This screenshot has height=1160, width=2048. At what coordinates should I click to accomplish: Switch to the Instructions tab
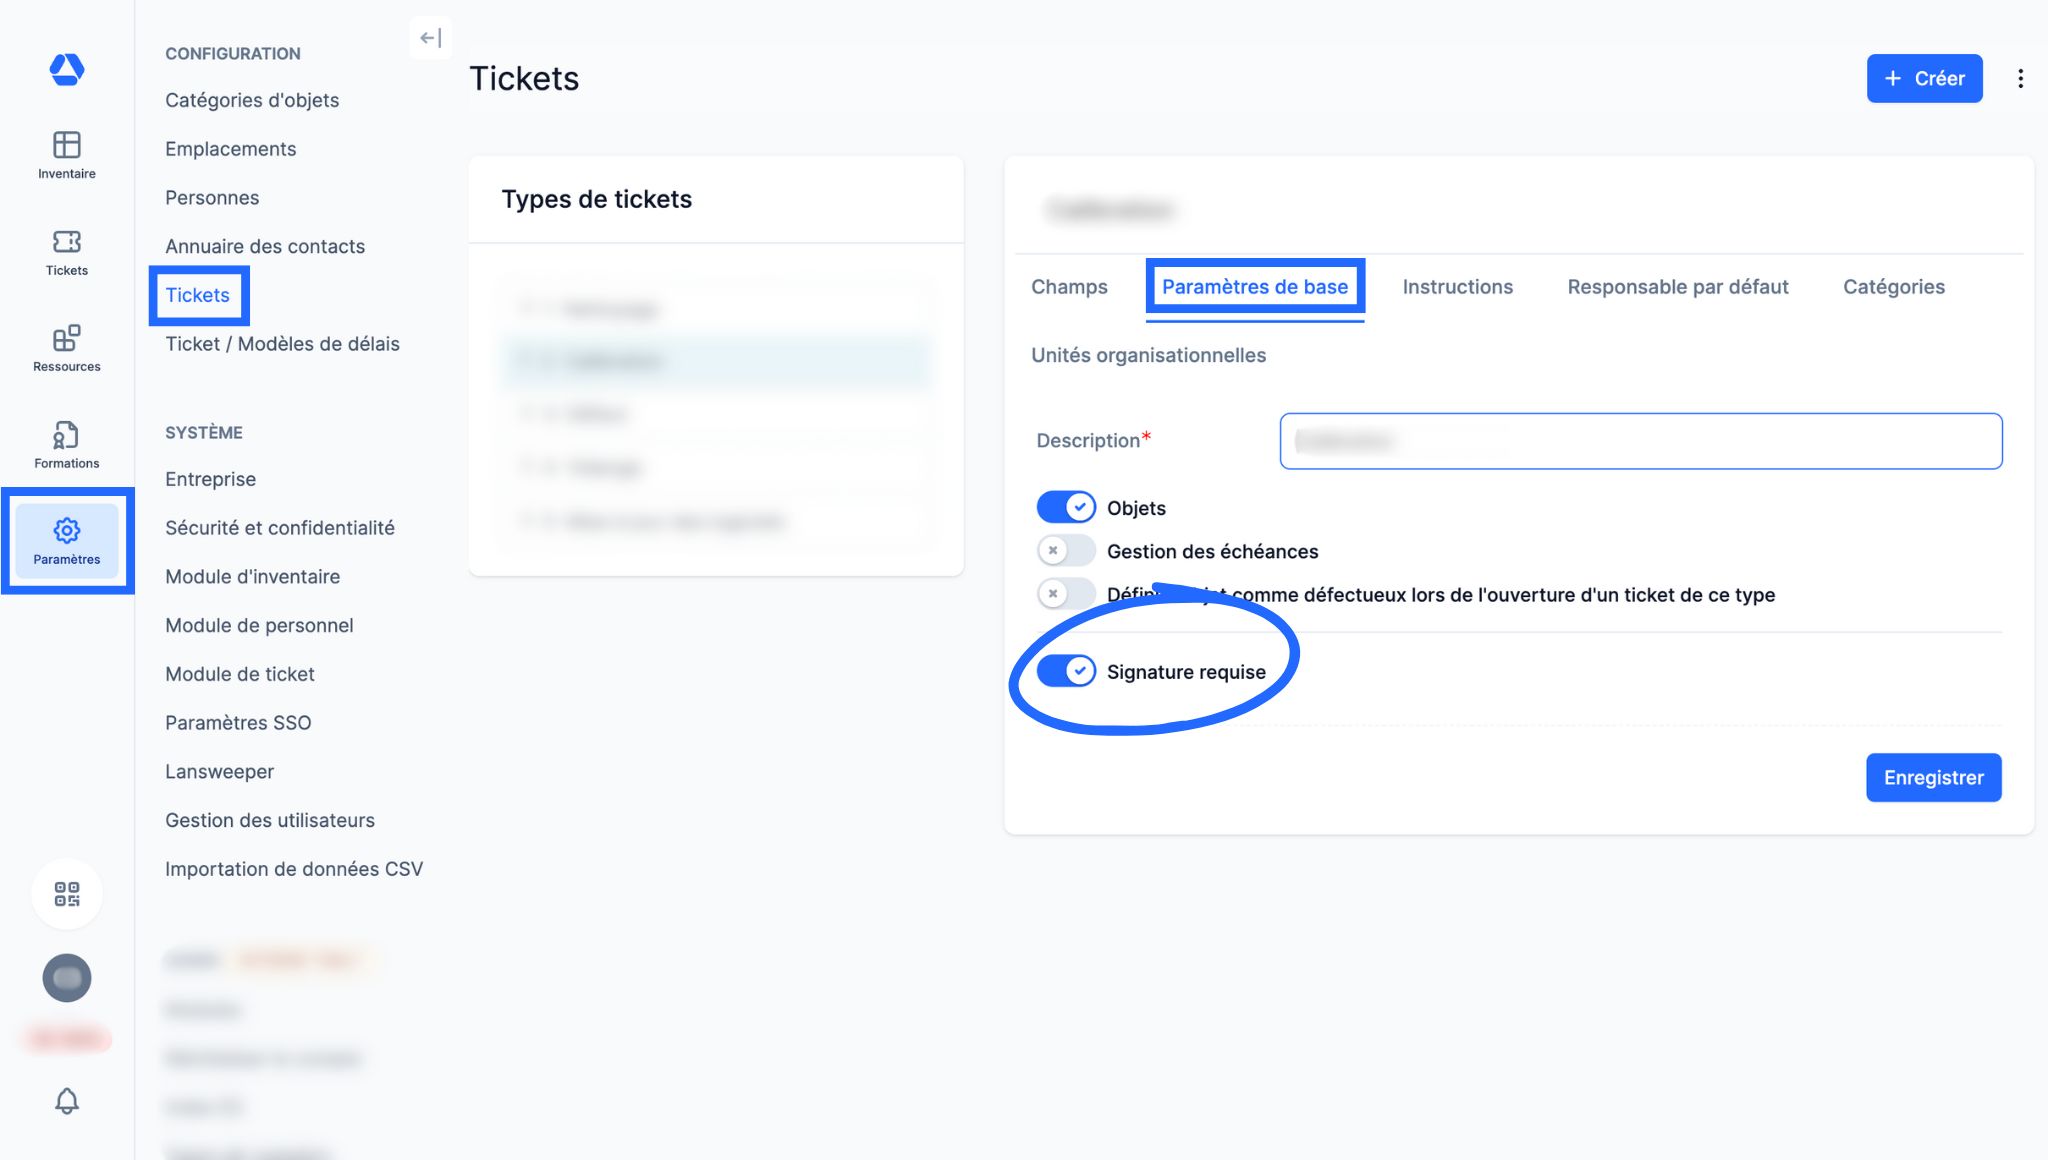coord(1457,287)
